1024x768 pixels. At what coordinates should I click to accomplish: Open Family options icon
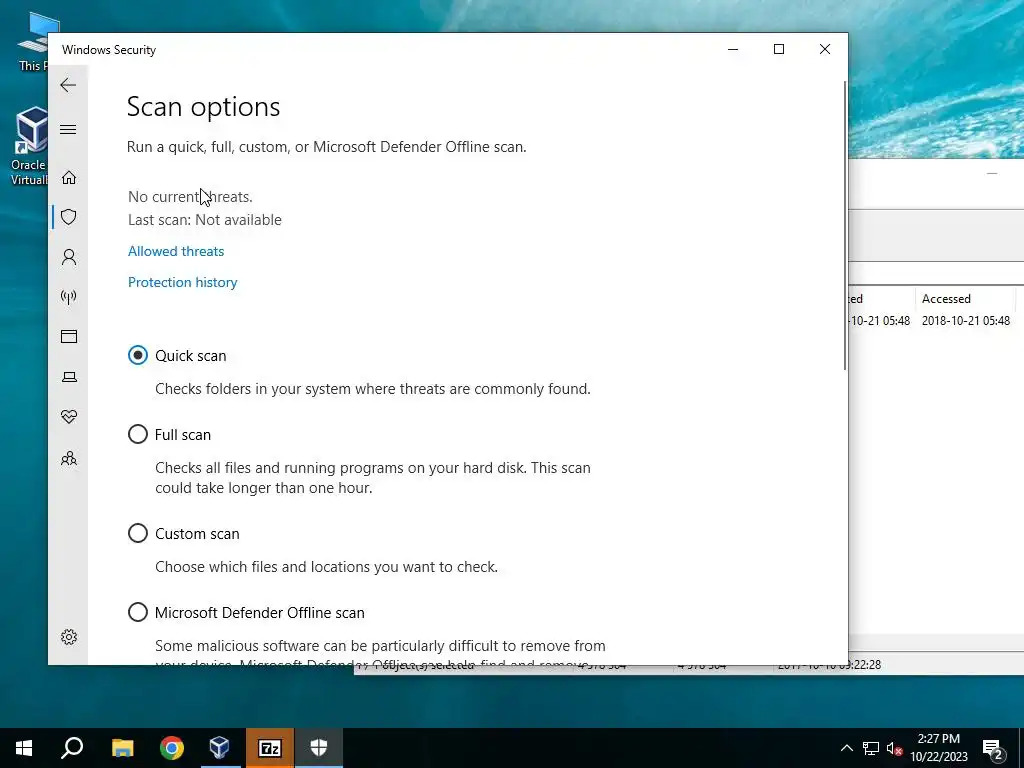69,458
